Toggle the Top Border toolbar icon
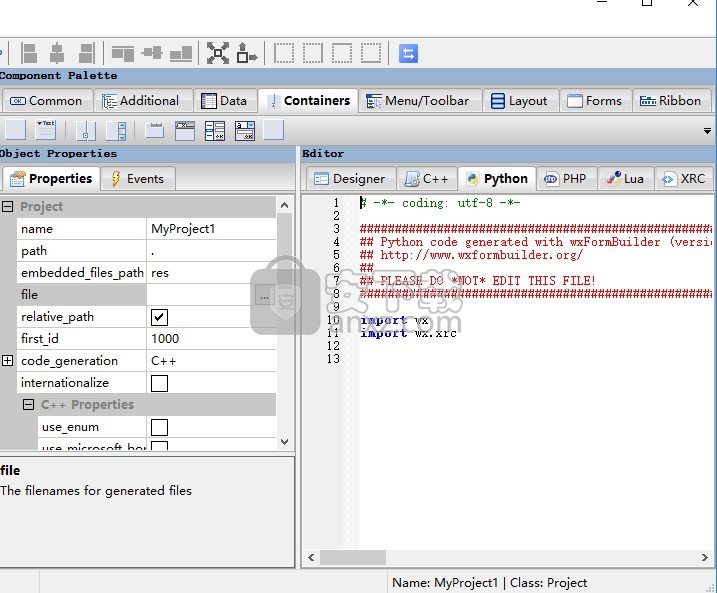The image size is (717, 593). coord(342,53)
